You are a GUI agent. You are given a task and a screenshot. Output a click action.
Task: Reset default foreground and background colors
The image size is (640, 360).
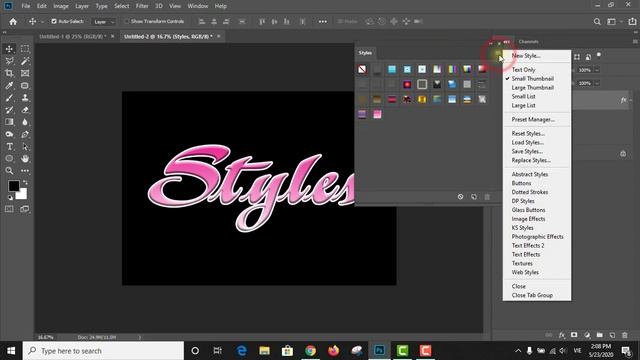pos(10,198)
